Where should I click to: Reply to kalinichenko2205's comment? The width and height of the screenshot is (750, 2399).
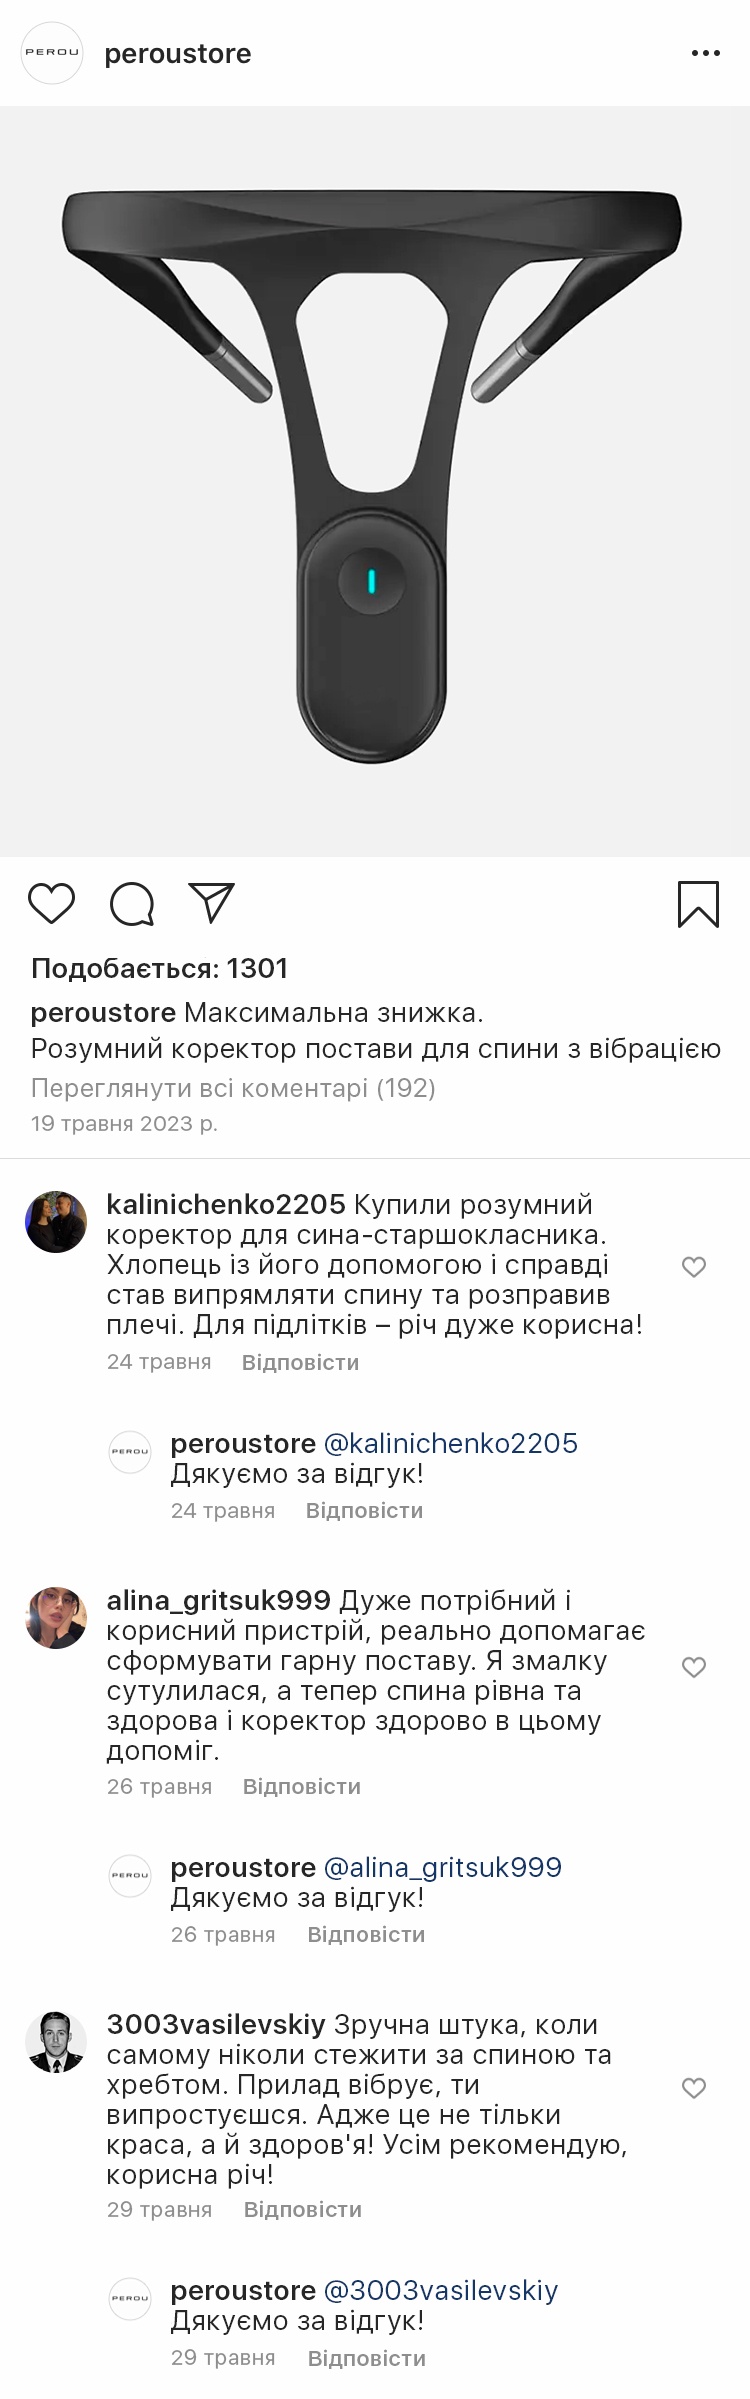(300, 1363)
